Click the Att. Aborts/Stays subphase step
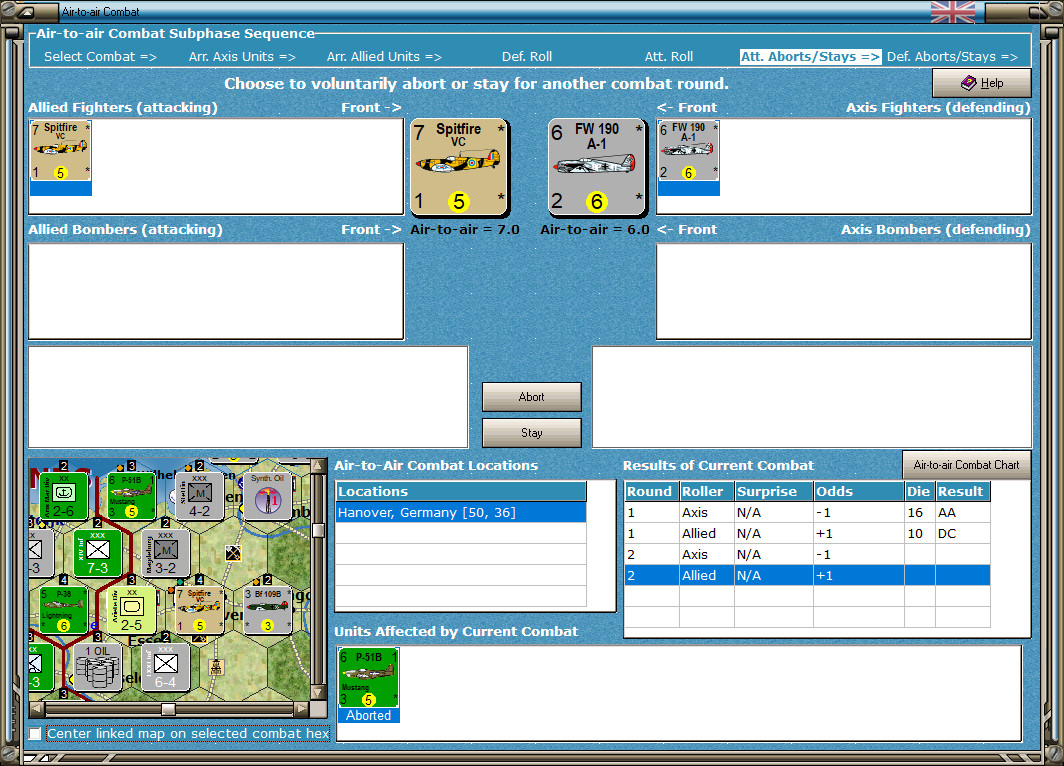 pyautogui.click(x=810, y=56)
